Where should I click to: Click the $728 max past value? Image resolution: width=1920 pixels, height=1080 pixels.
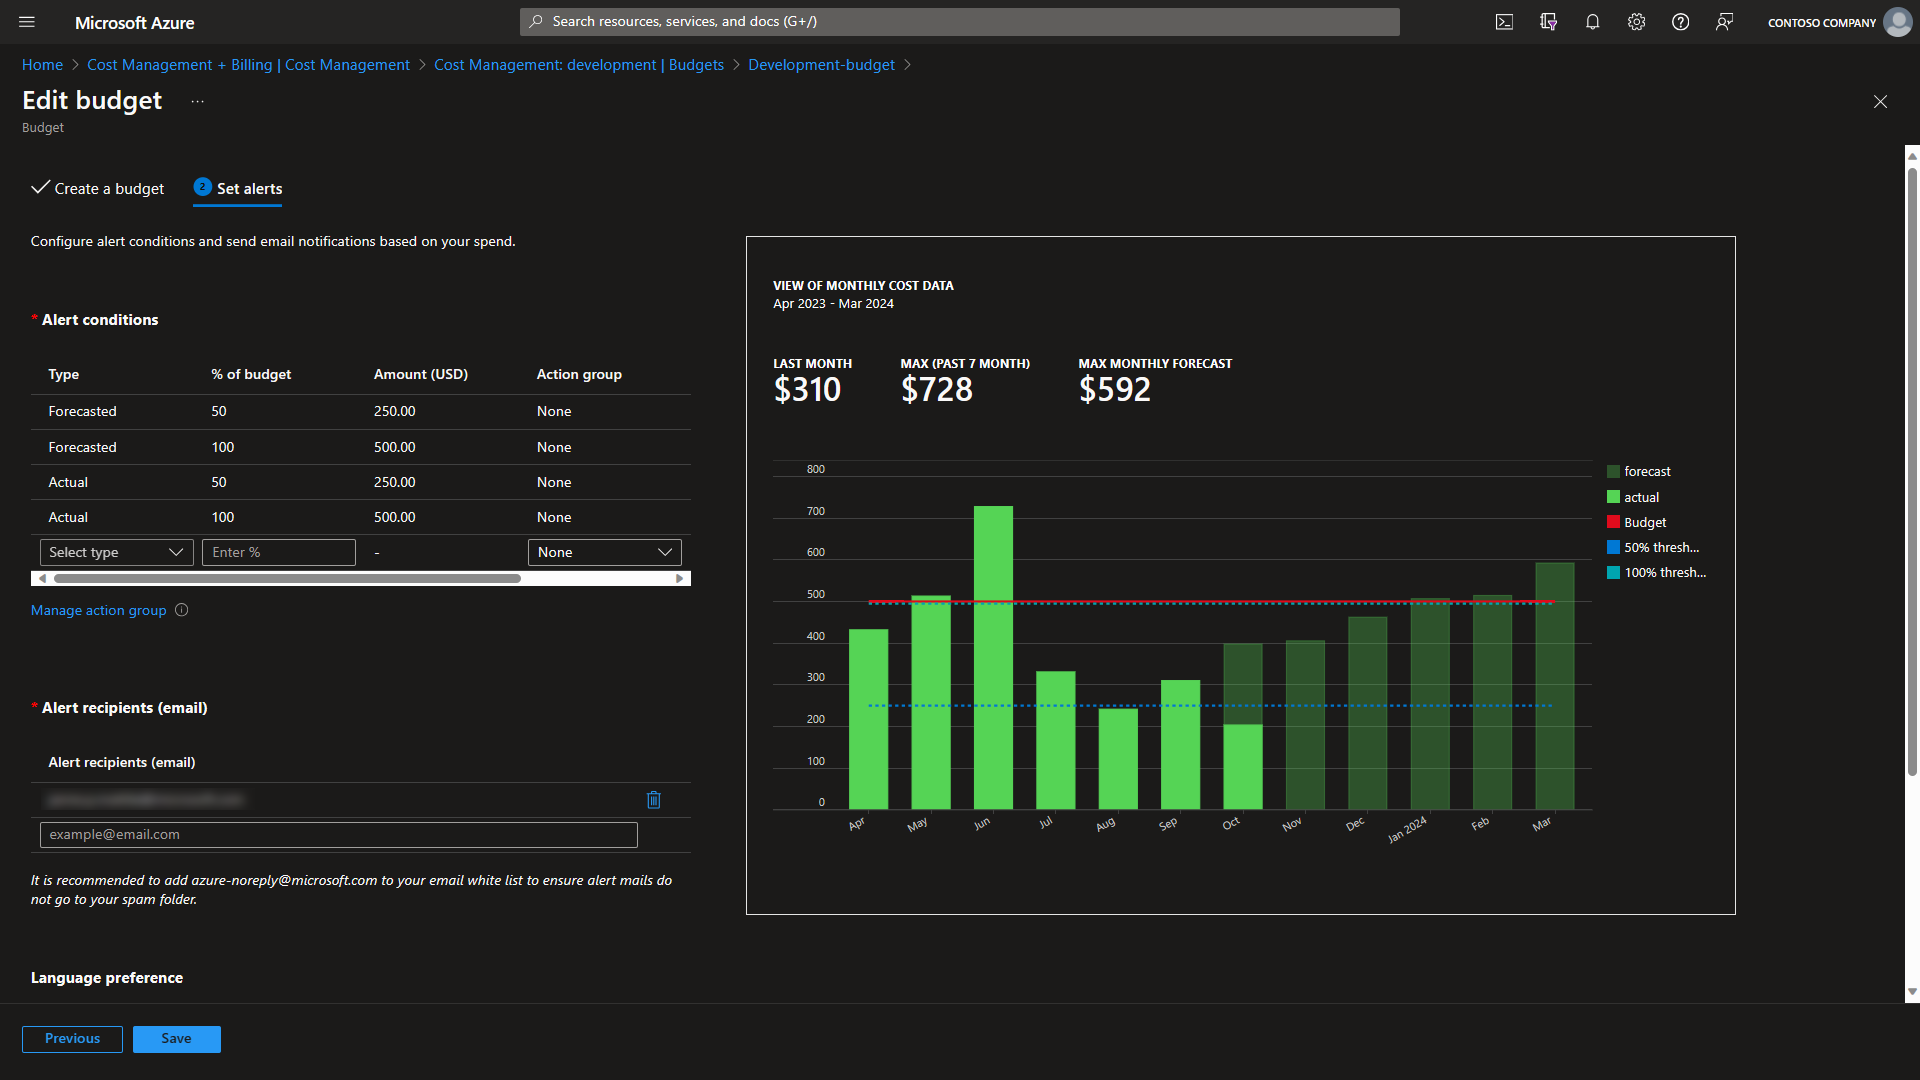tap(937, 389)
